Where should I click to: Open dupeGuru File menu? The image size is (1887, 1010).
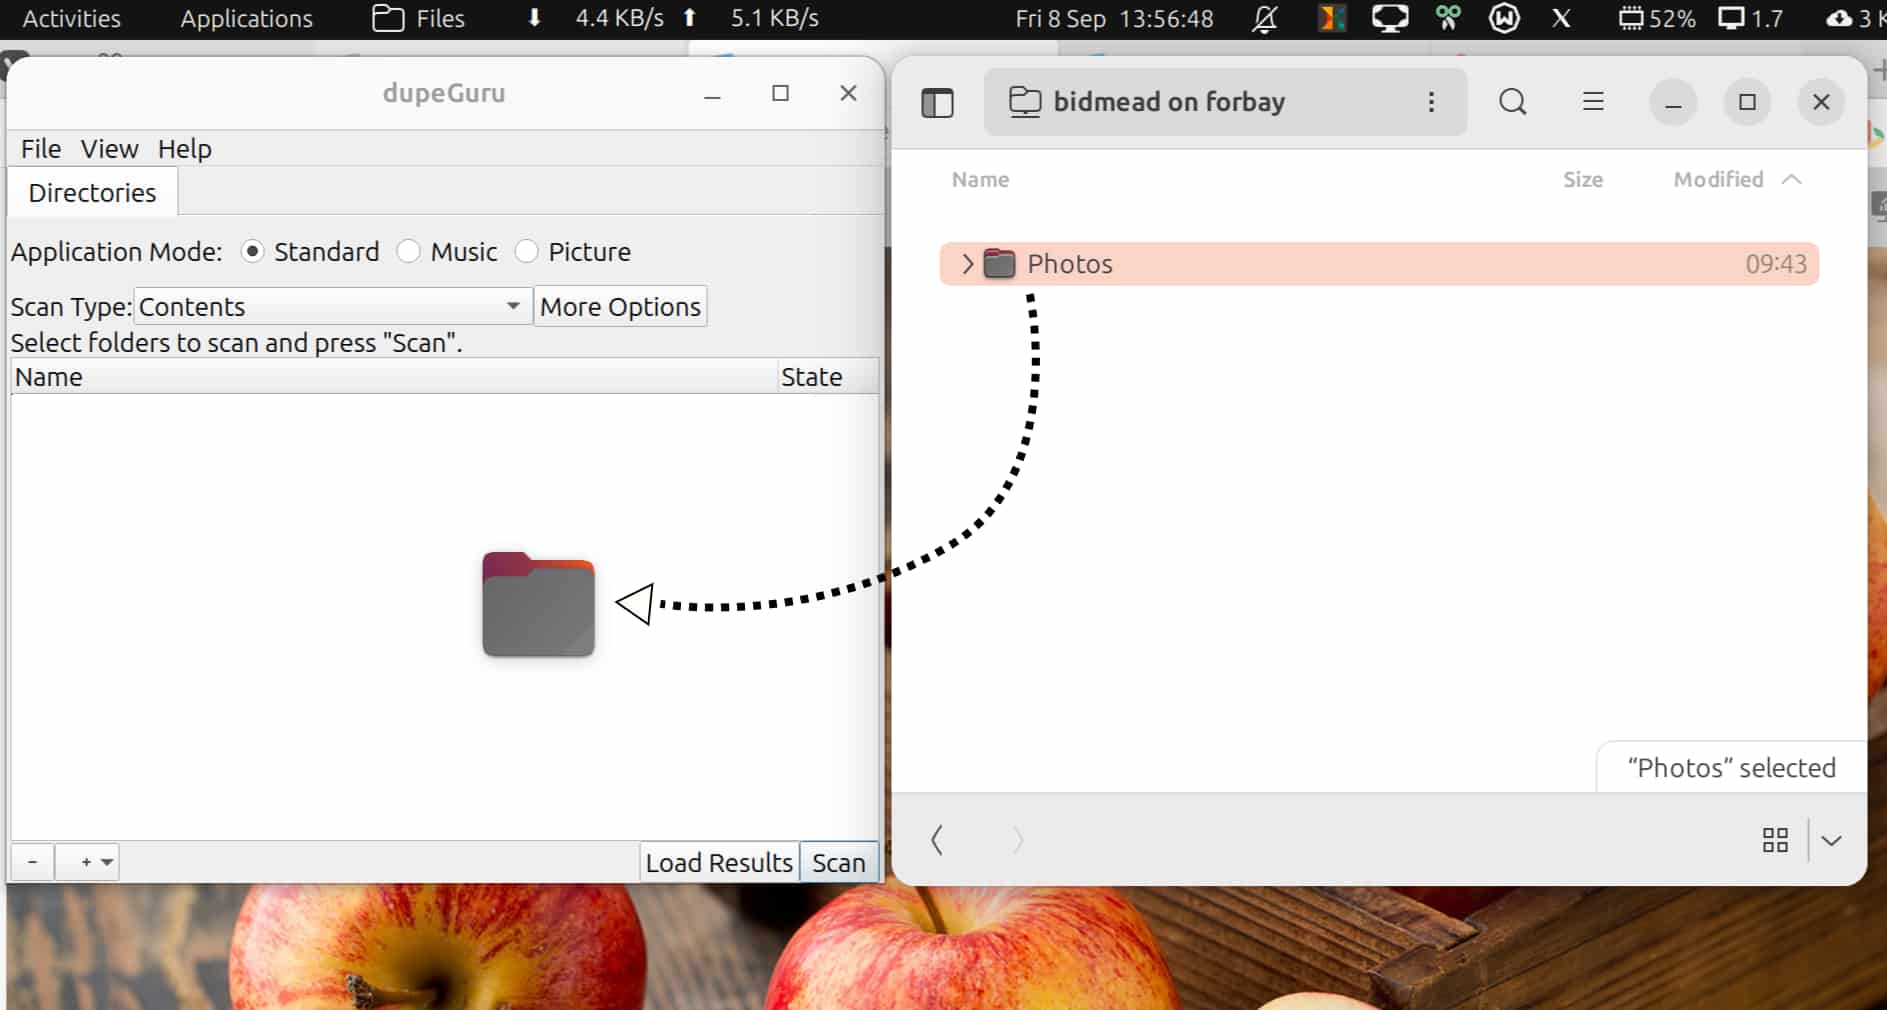(41, 149)
